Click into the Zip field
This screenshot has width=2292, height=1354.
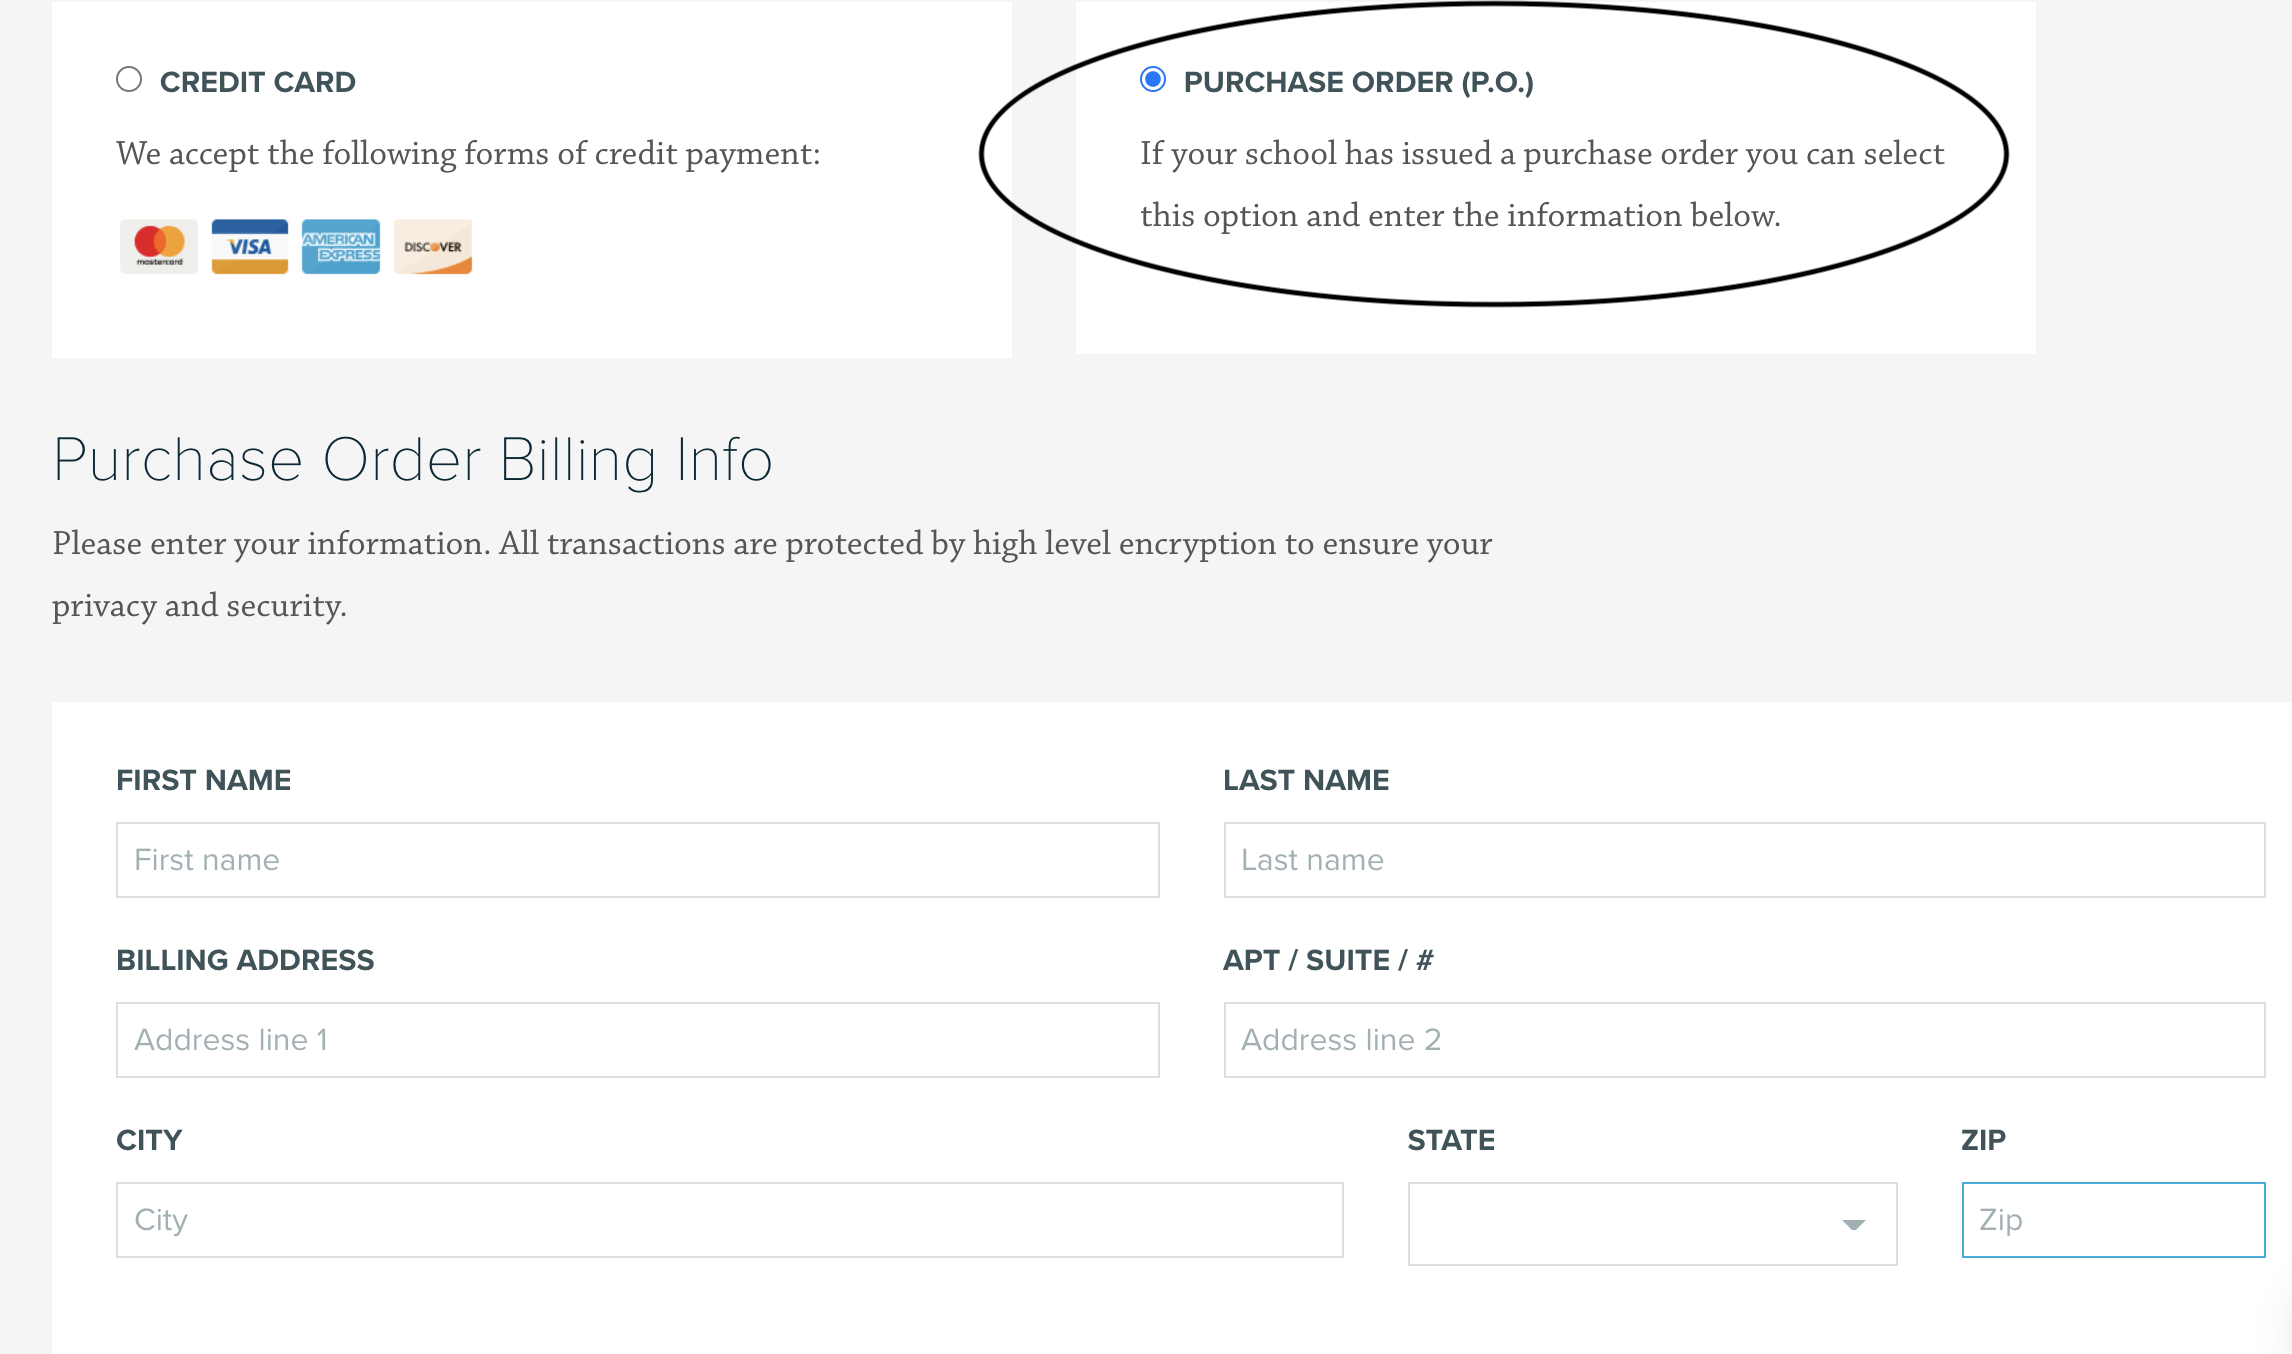pyautogui.click(x=2113, y=1220)
